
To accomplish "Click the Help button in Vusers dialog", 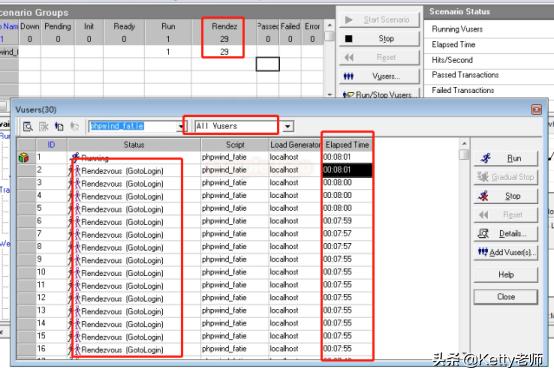I will tap(506, 274).
